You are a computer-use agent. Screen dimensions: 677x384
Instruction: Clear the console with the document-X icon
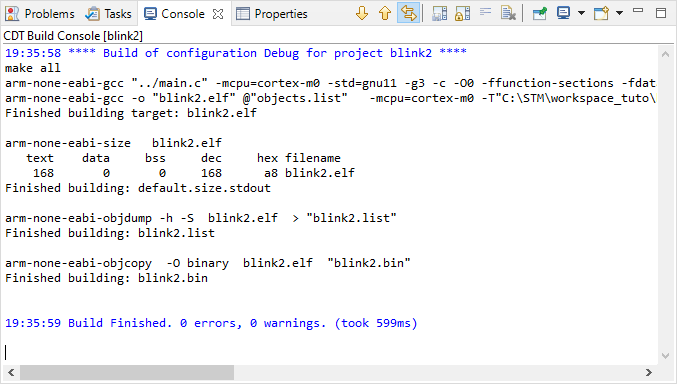[x=509, y=13]
